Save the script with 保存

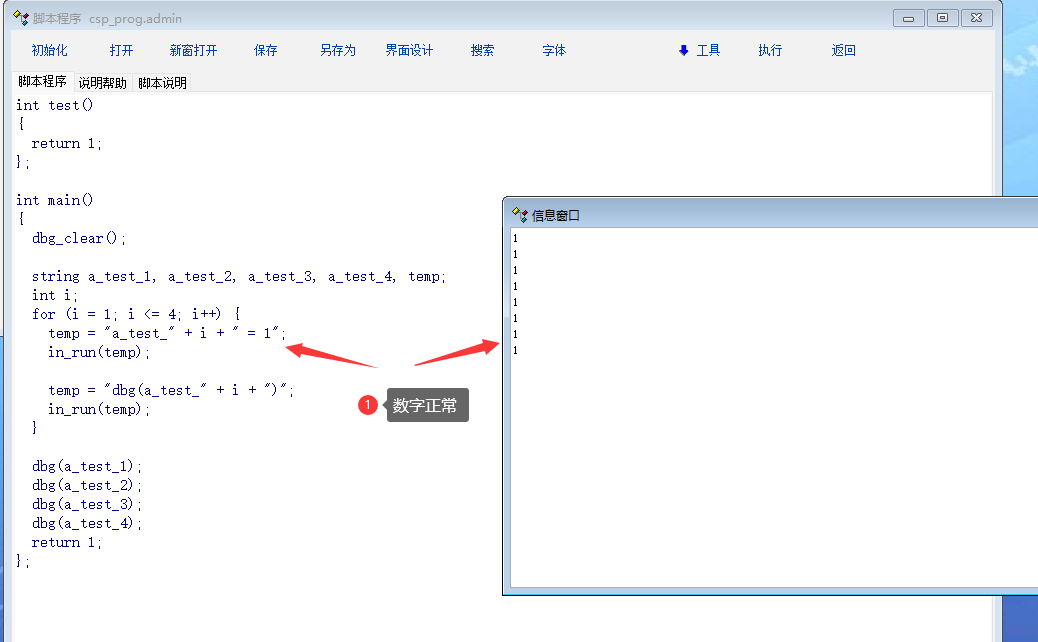click(x=266, y=50)
